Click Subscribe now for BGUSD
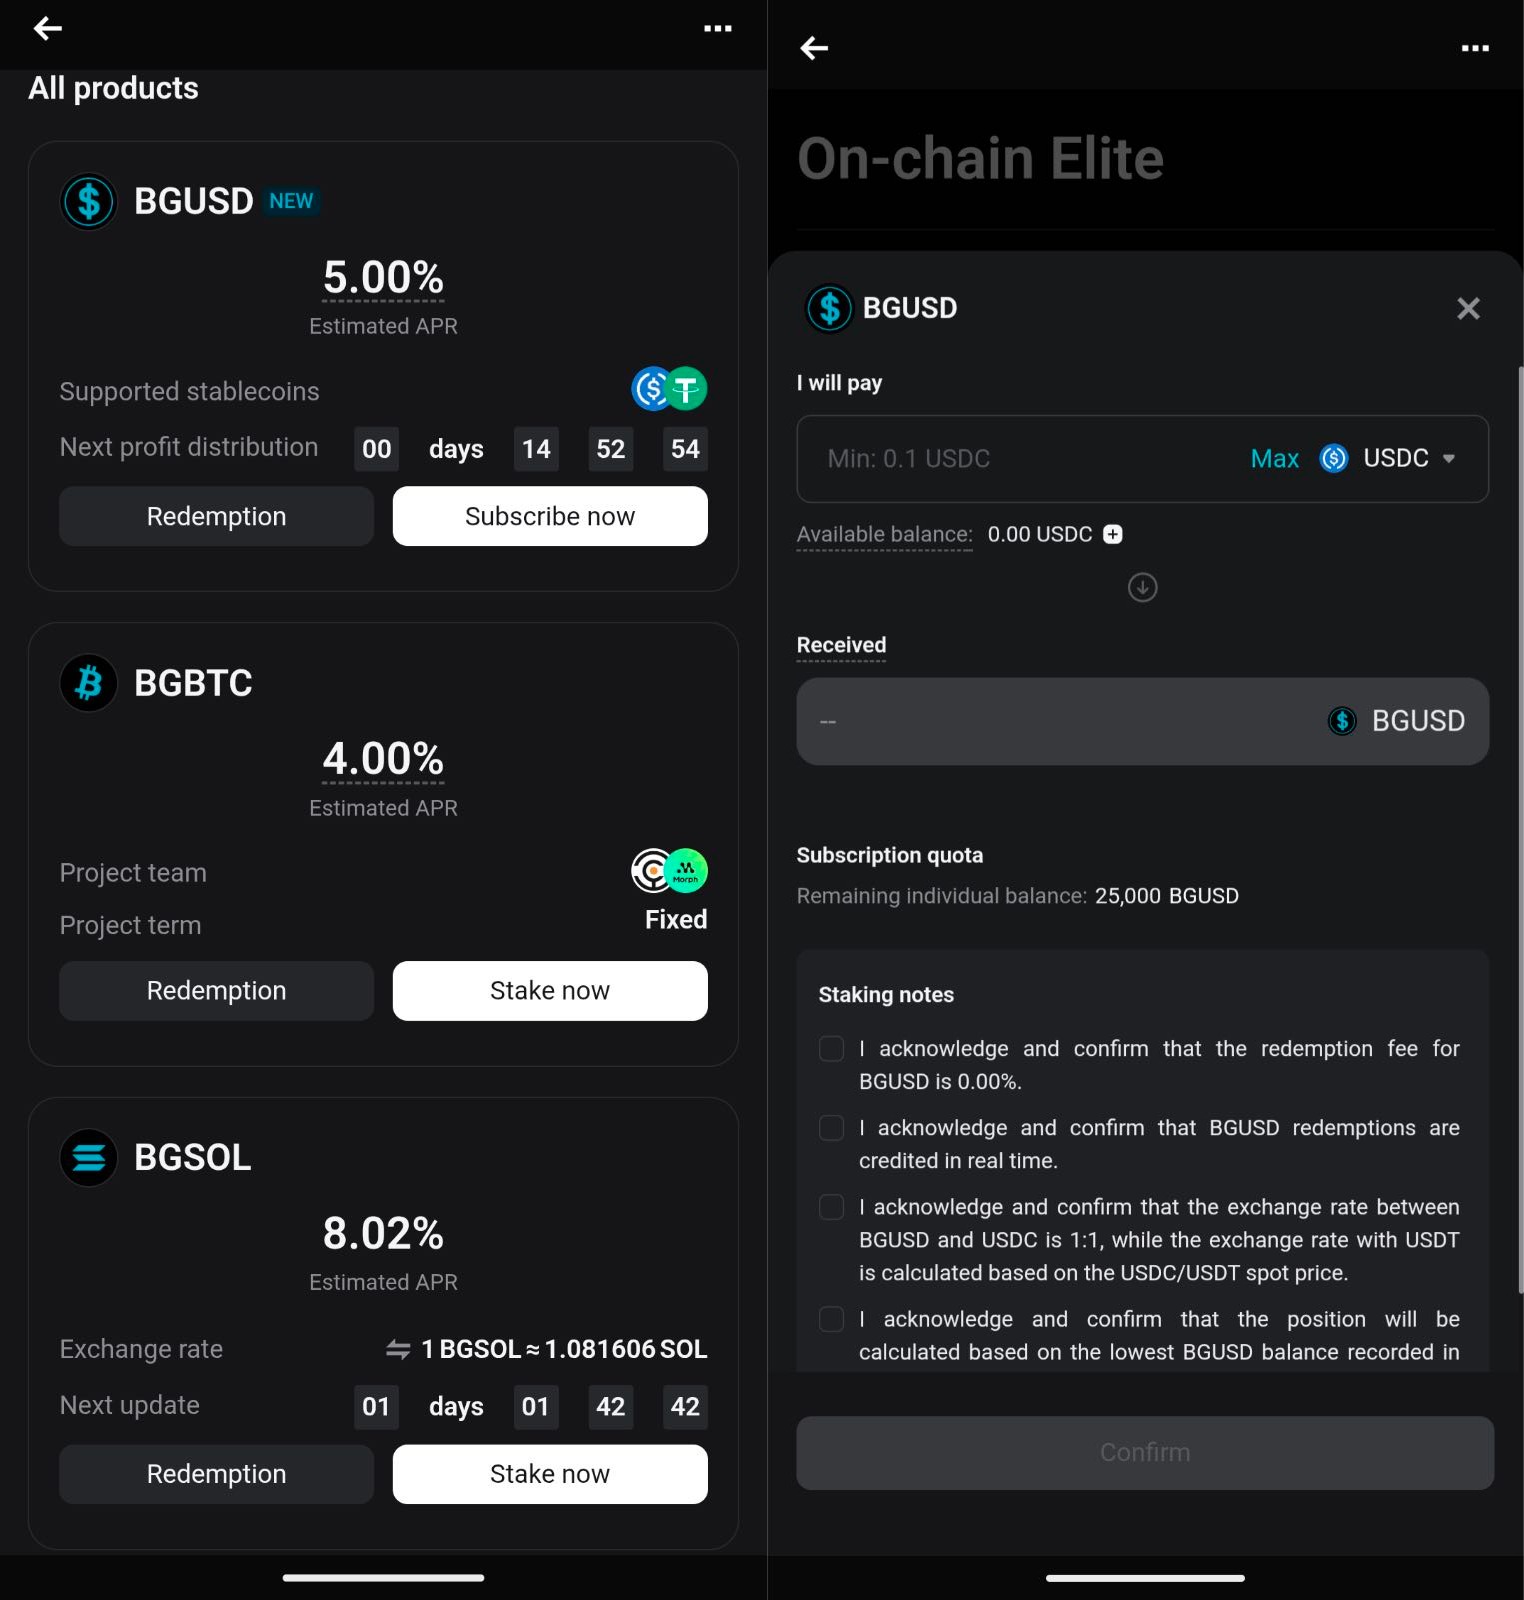 (549, 516)
